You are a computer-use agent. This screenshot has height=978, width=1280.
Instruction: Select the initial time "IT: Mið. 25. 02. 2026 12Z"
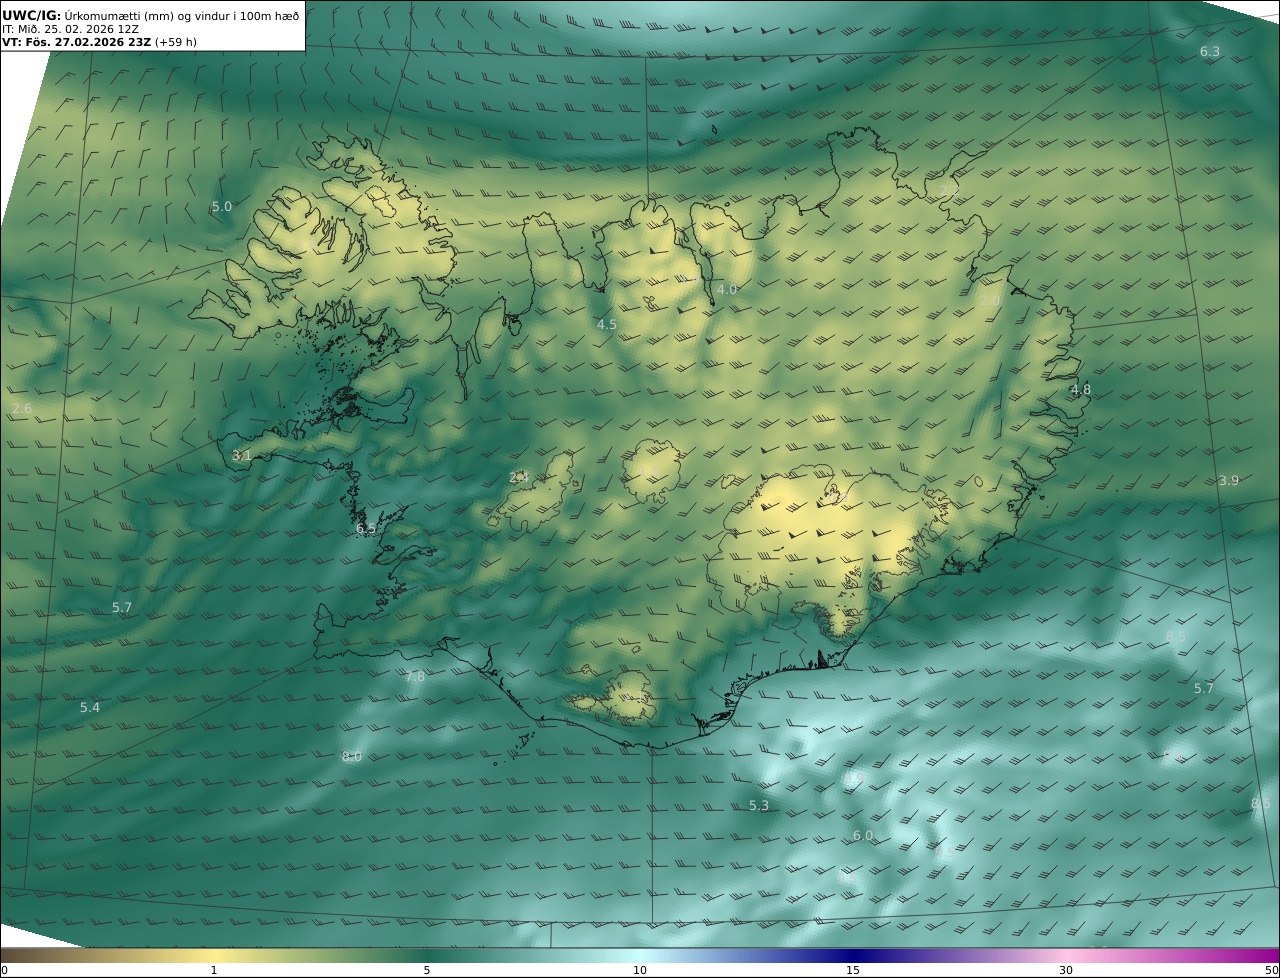tap(69, 29)
